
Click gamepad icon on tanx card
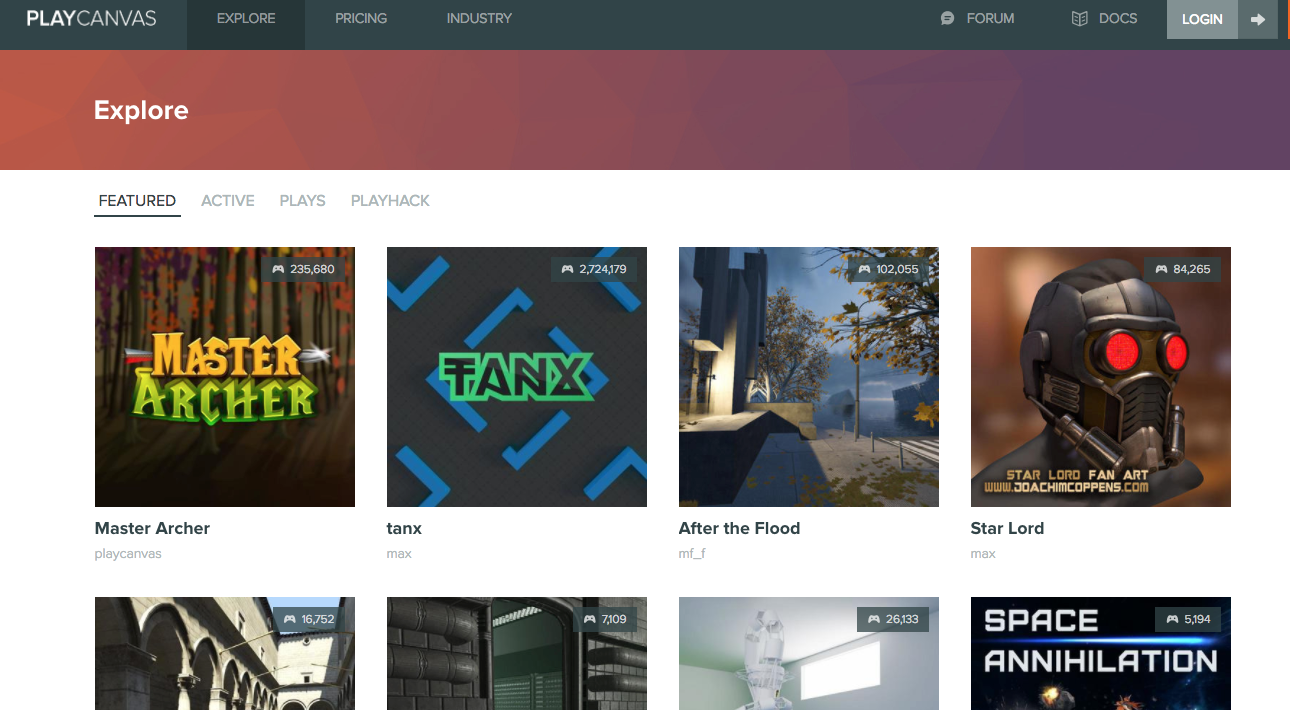click(567, 269)
